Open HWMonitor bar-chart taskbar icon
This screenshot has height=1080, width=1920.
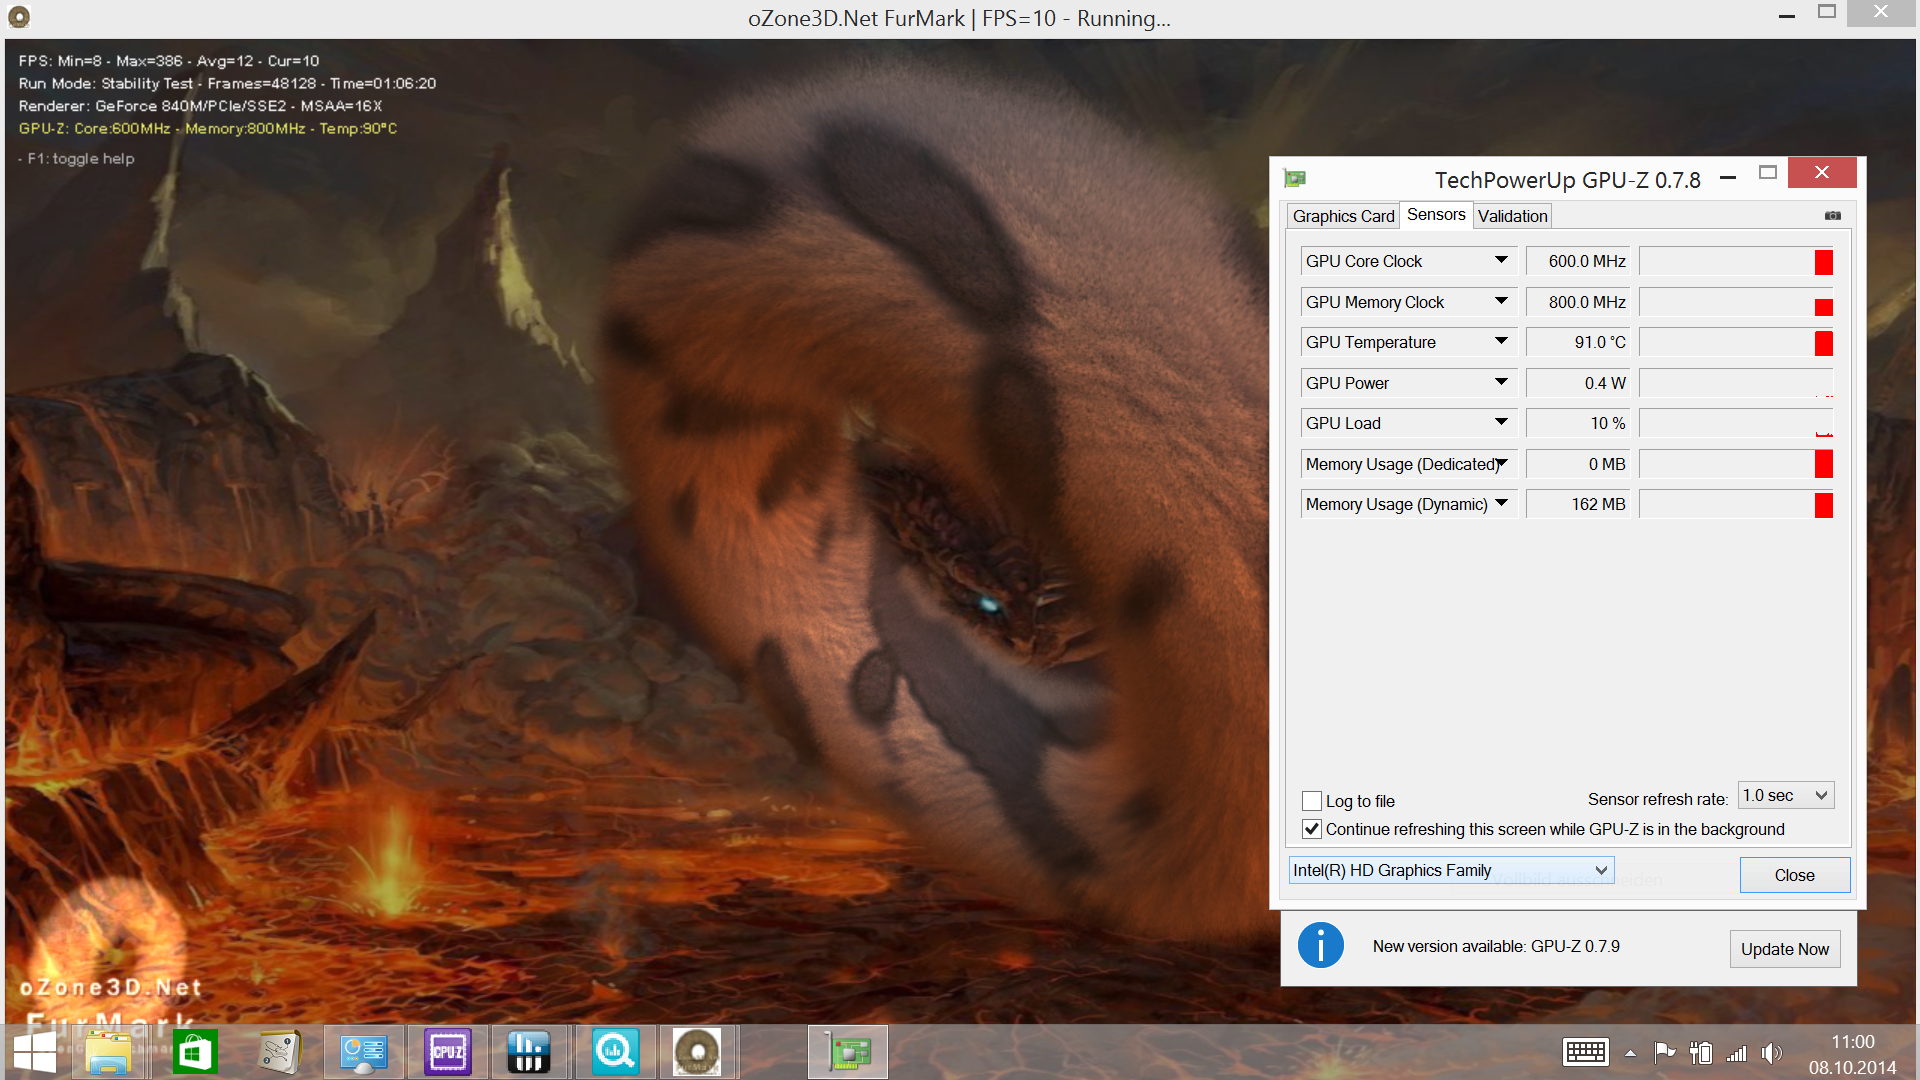point(529,1052)
